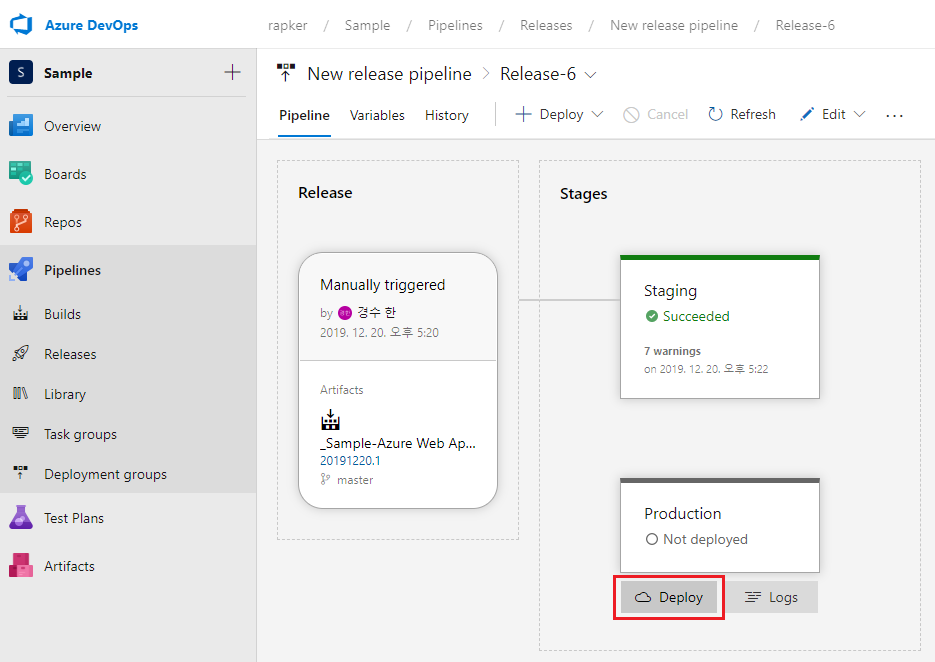The height and width of the screenshot is (662, 935).
Task: Click the Edit pencil button
Action: [x=822, y=114]
